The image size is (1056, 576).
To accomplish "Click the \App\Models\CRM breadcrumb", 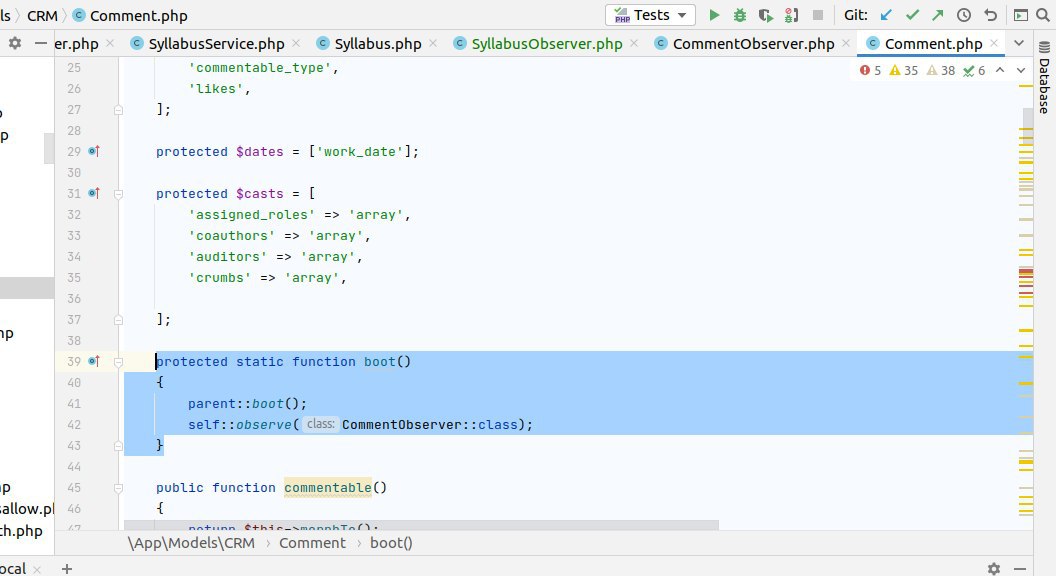I will [x=191, y=543].
